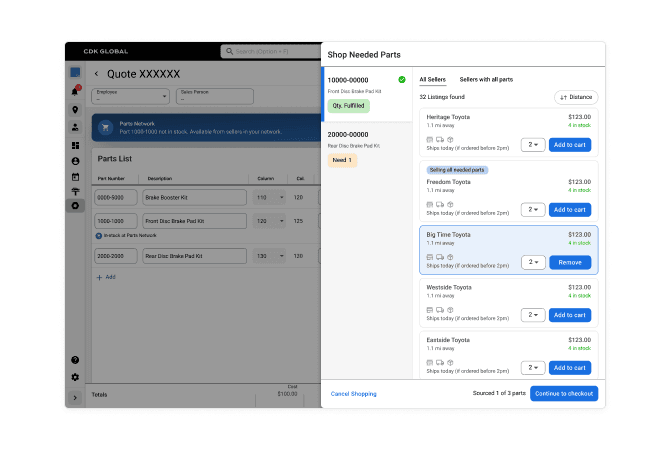Click the In-stock at Parts Network badge icon
The height and width of the screenshot is (450, 670).
tap(99, 235)
